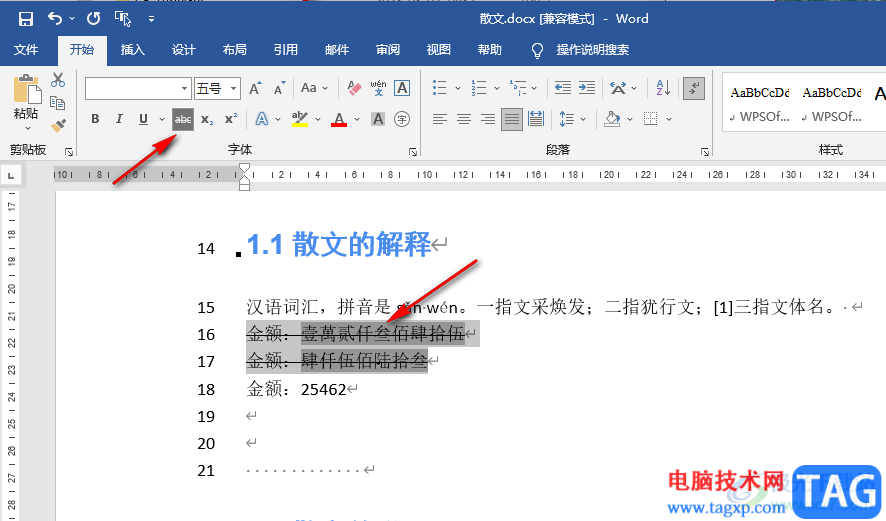Switch to the 审阅 tab

click(x=388, y=50)
